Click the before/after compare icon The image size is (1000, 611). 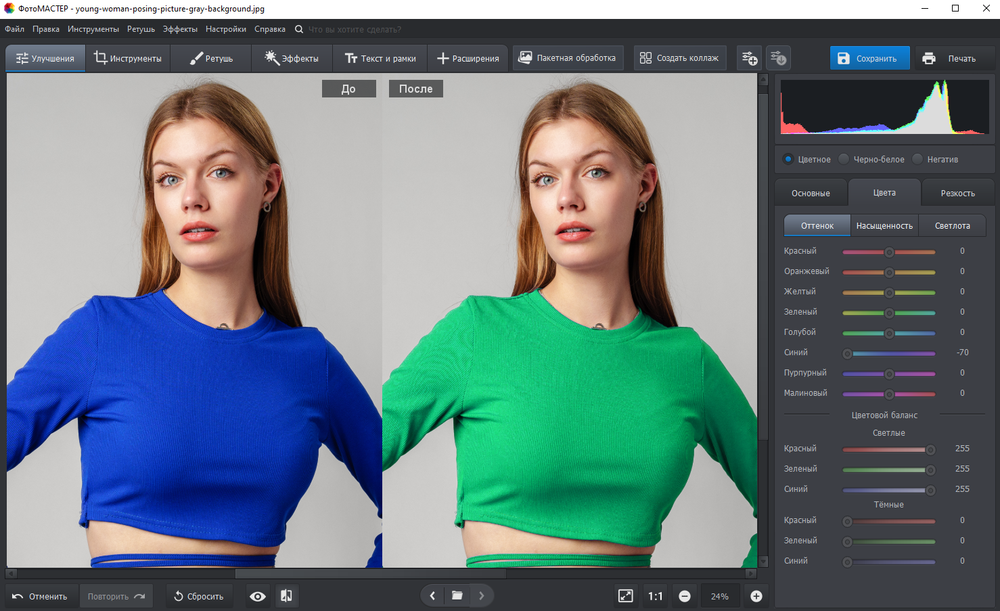click(x=286, y=596)
